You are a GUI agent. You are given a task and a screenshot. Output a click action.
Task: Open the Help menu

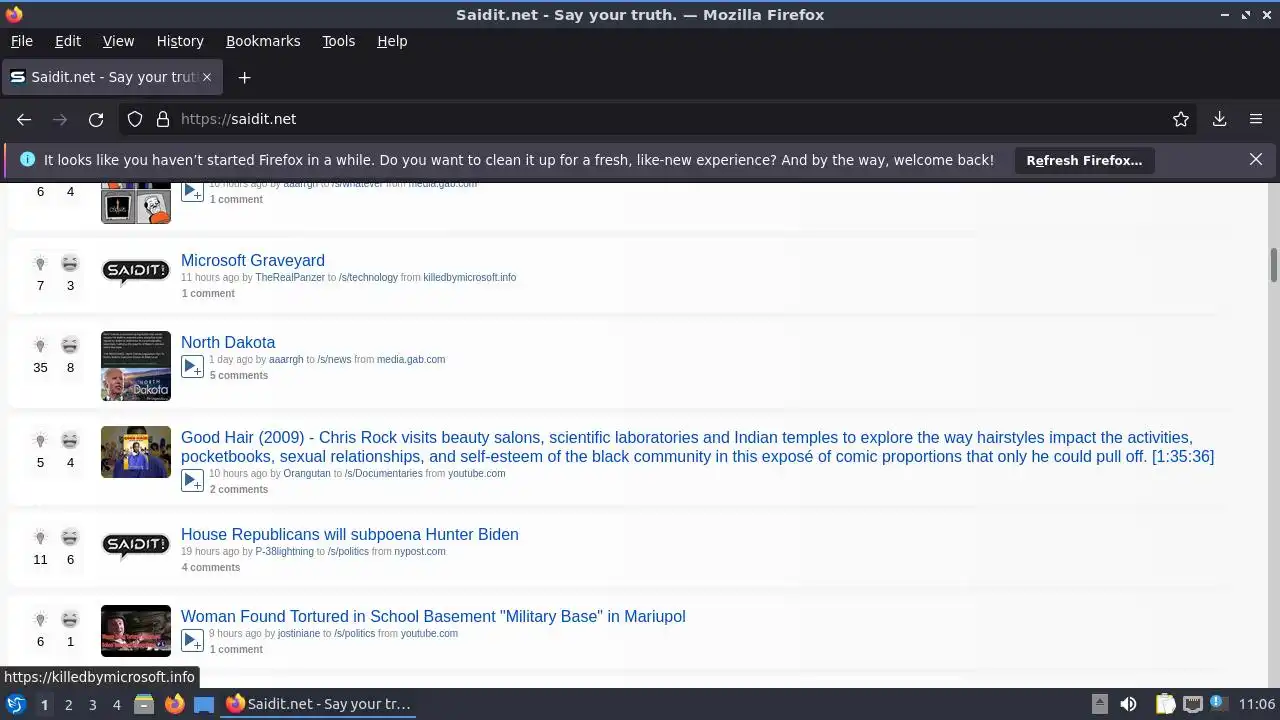click(392, 41)
